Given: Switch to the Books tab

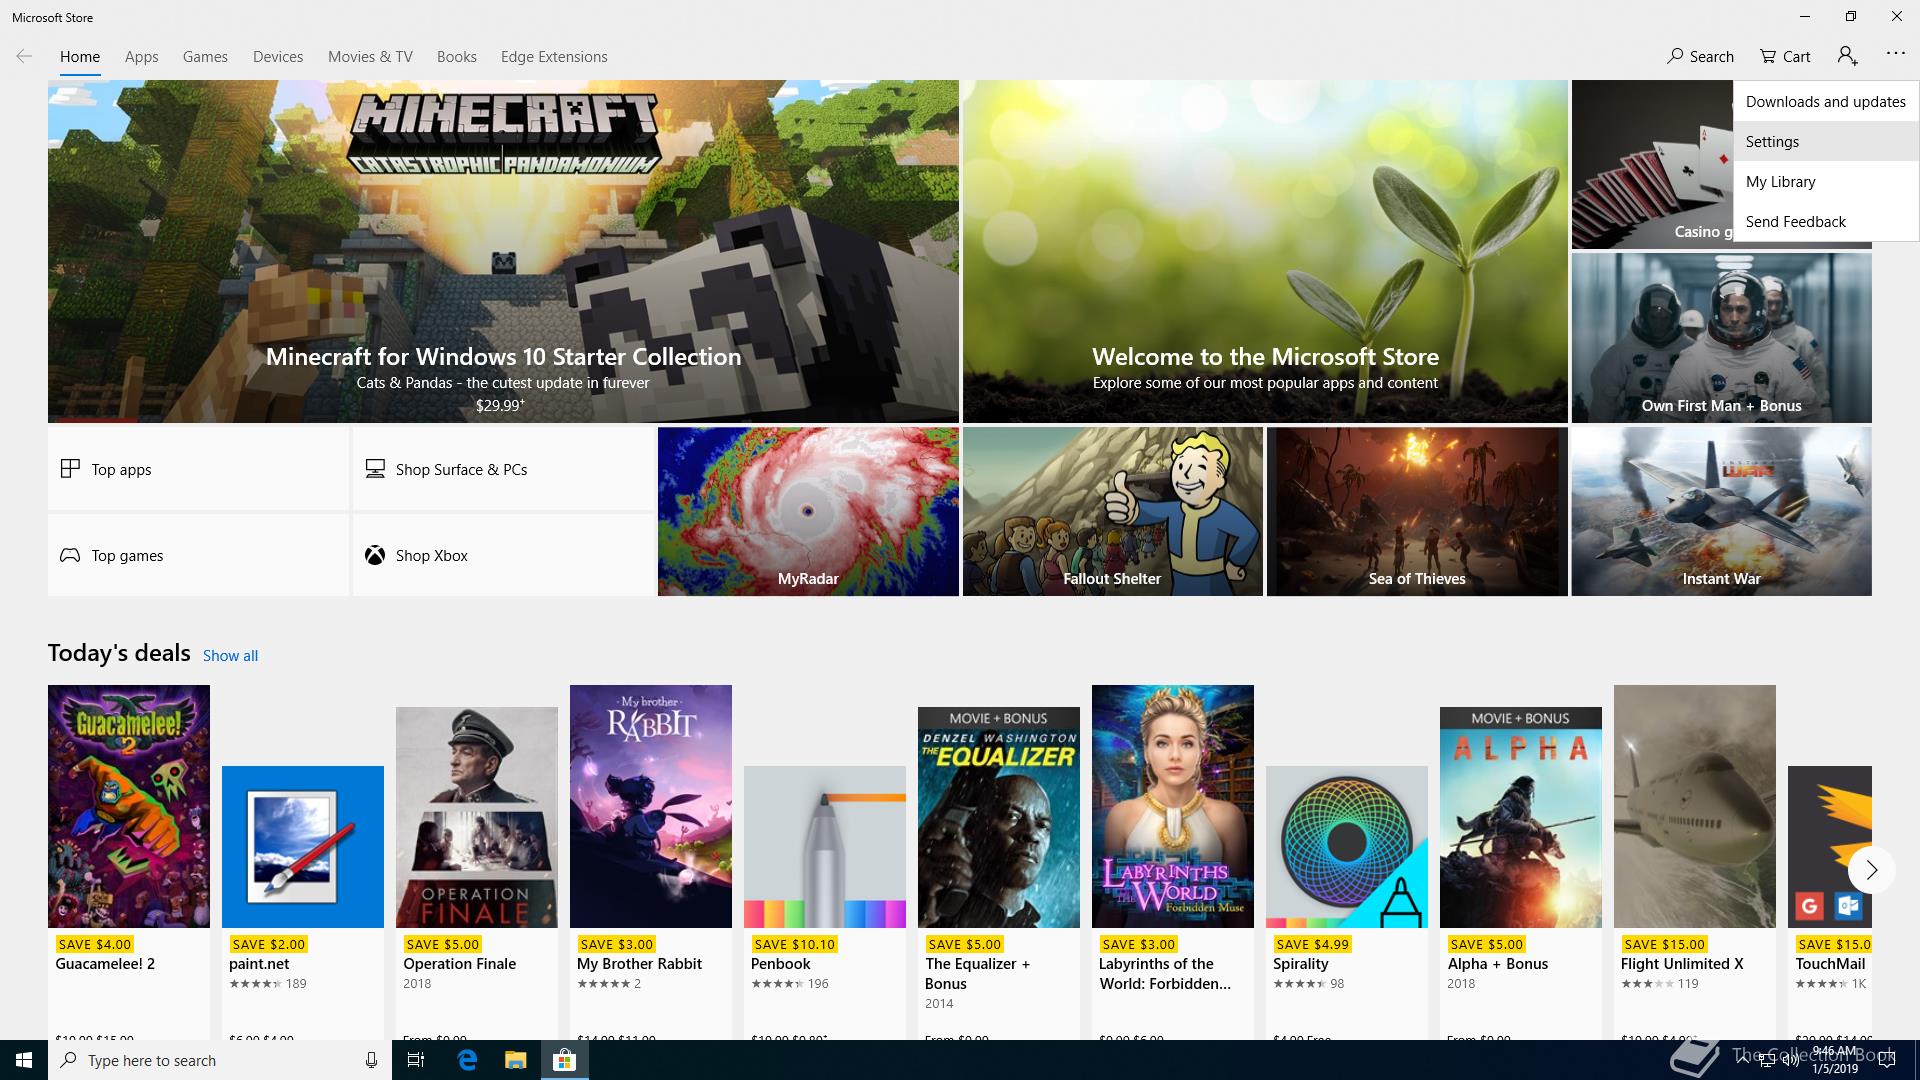Looking at the screenshot, I should (x=456, y=56).
